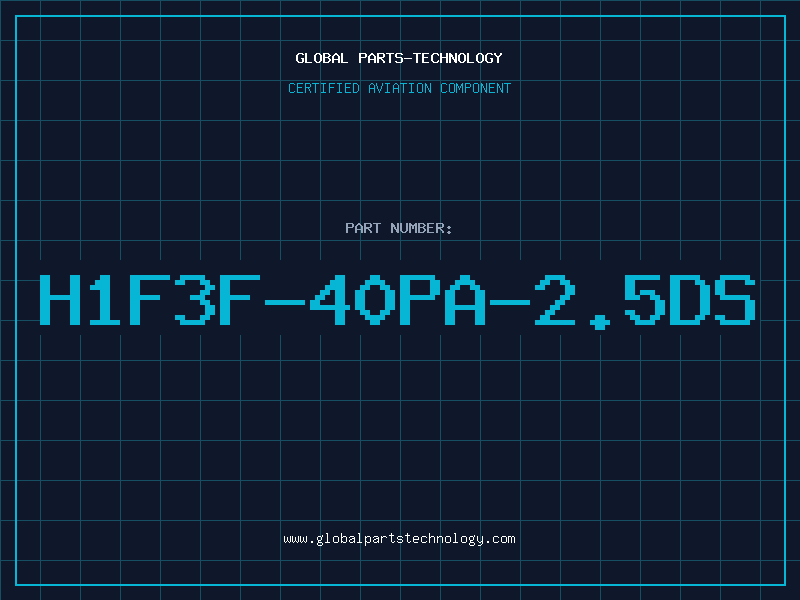The image size is (800, 600).
Task: Click the large digit 5 in the part number
Action: [645, 300]
